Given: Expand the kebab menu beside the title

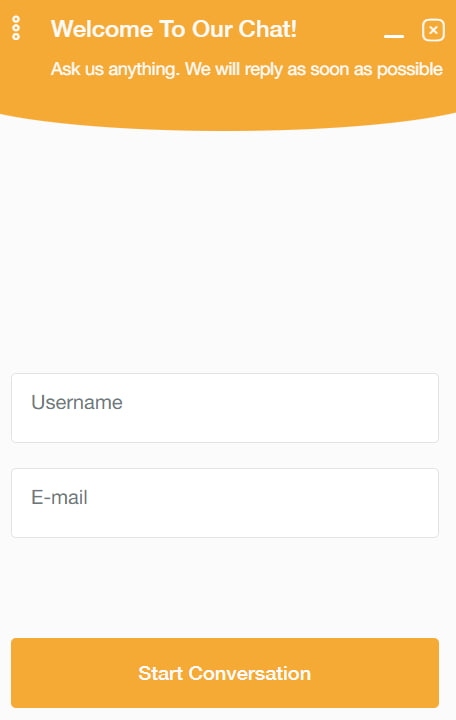Looking at the screenshot, I should (x=16, y=28).
